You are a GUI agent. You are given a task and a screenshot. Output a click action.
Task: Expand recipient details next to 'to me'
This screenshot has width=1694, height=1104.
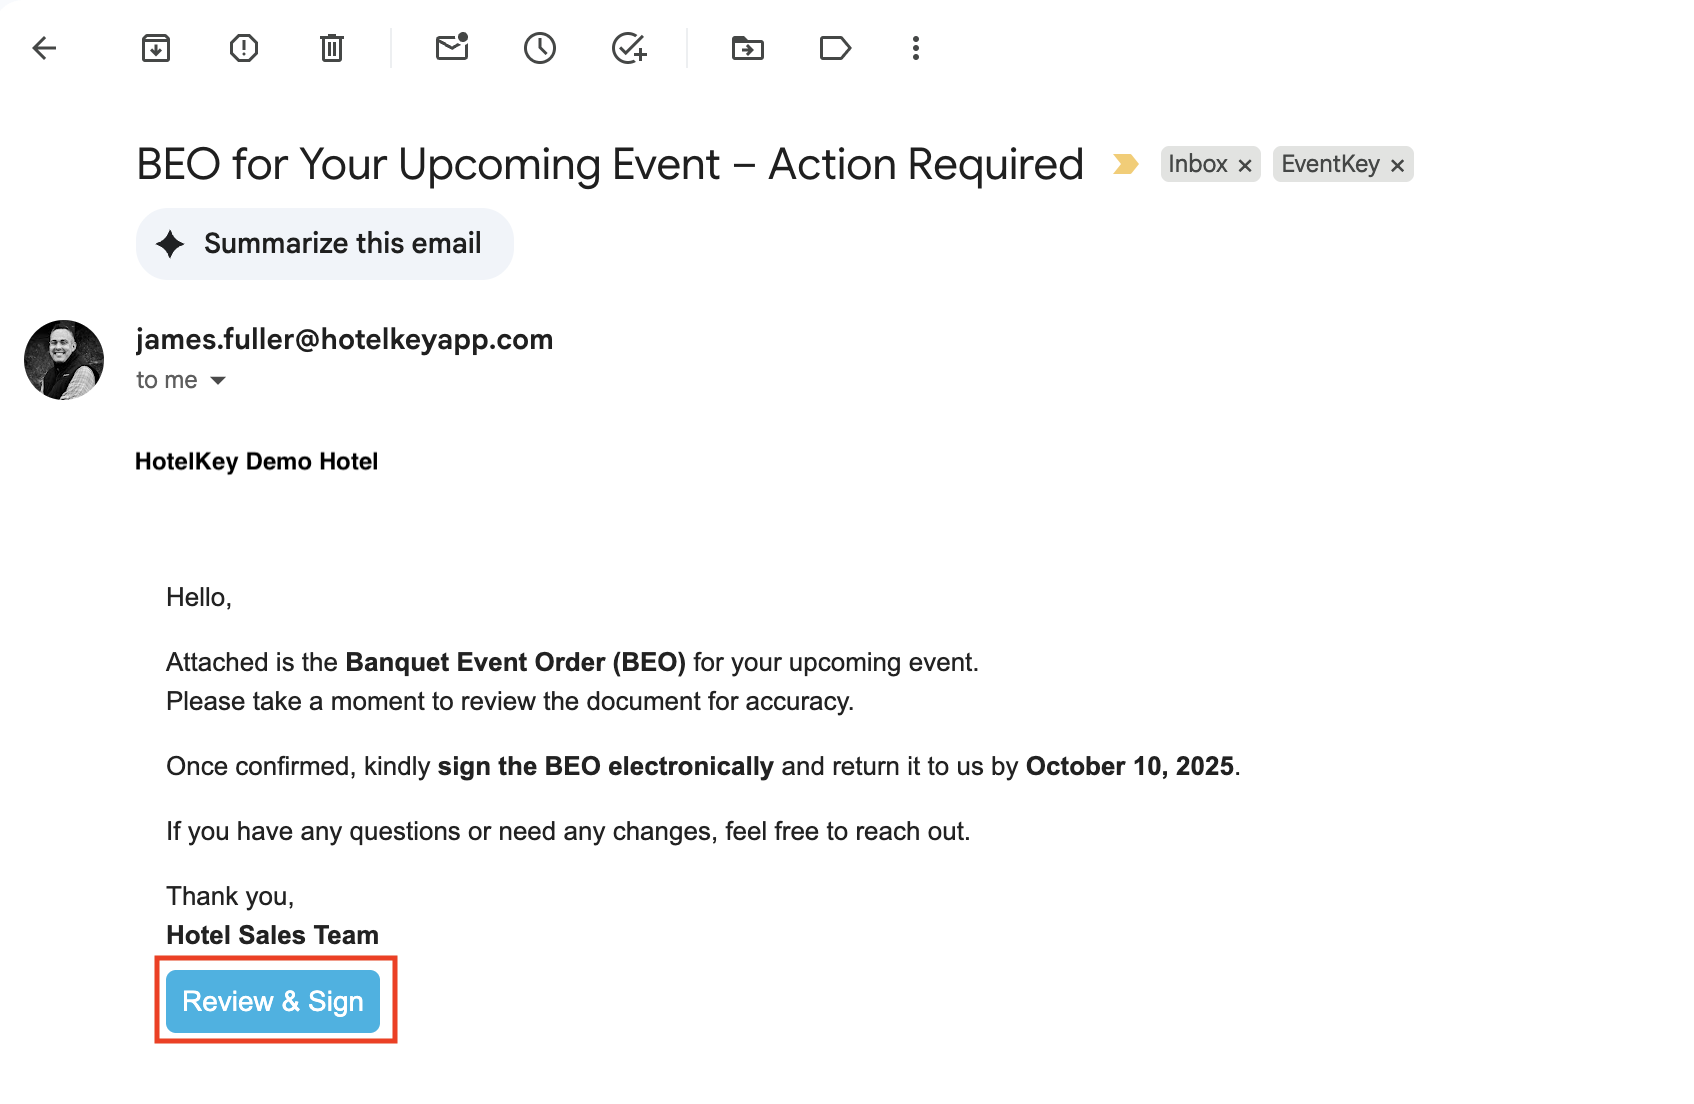tap(218, 381)
